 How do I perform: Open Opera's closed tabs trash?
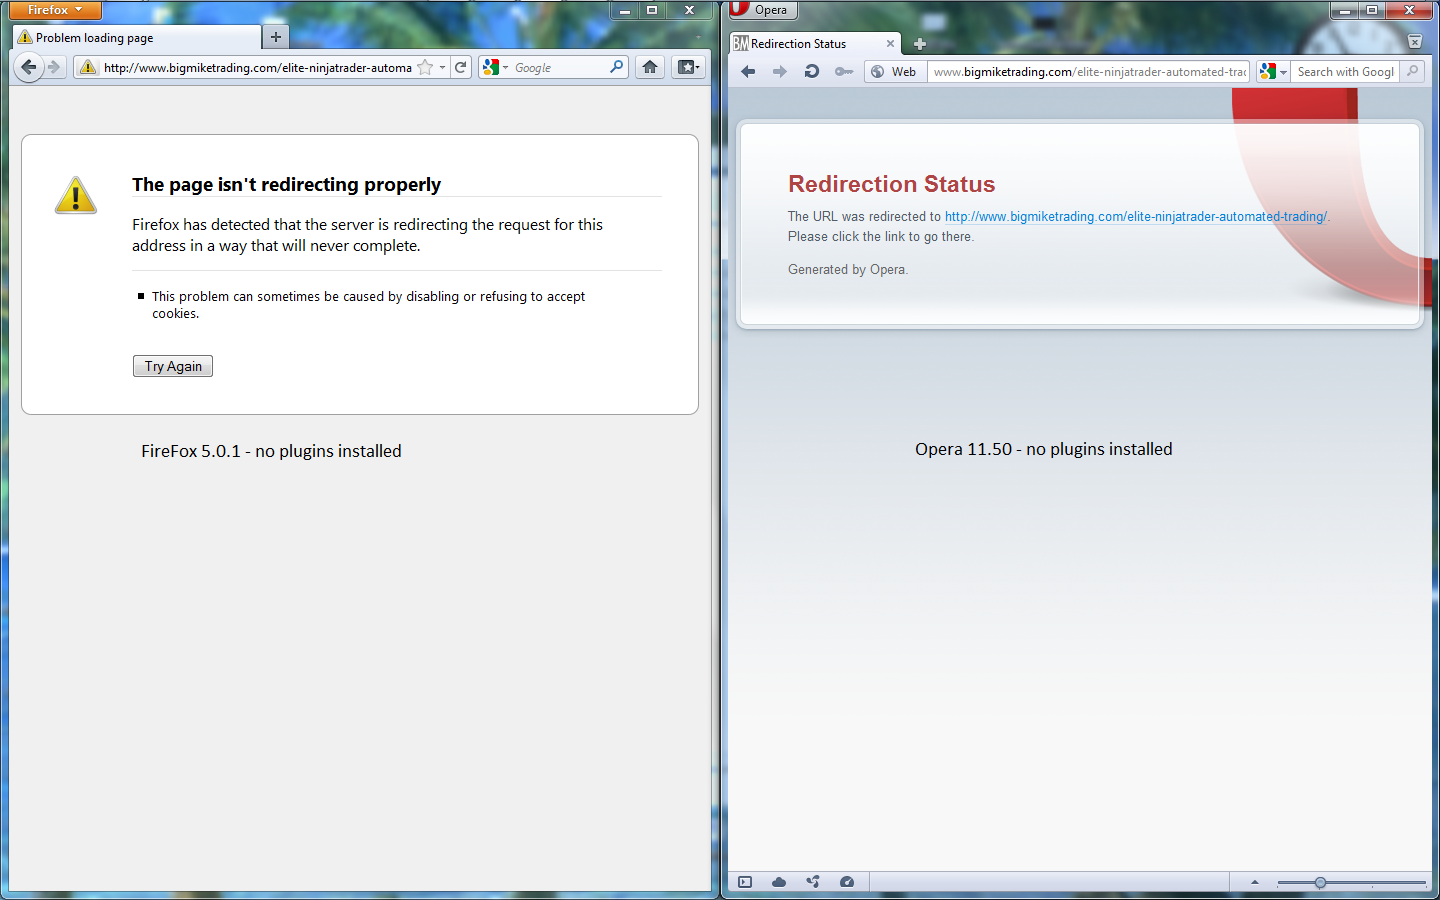tap(1415, 42)
